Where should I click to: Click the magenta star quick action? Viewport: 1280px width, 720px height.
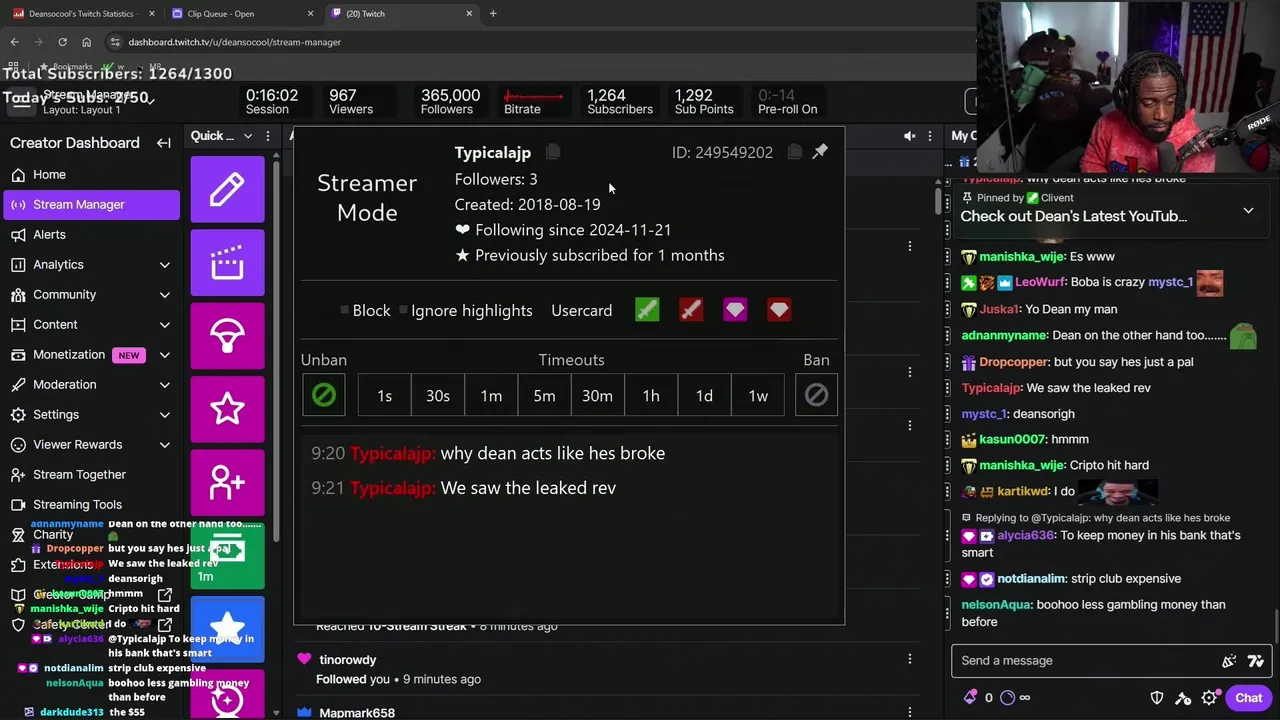point(227,408)
